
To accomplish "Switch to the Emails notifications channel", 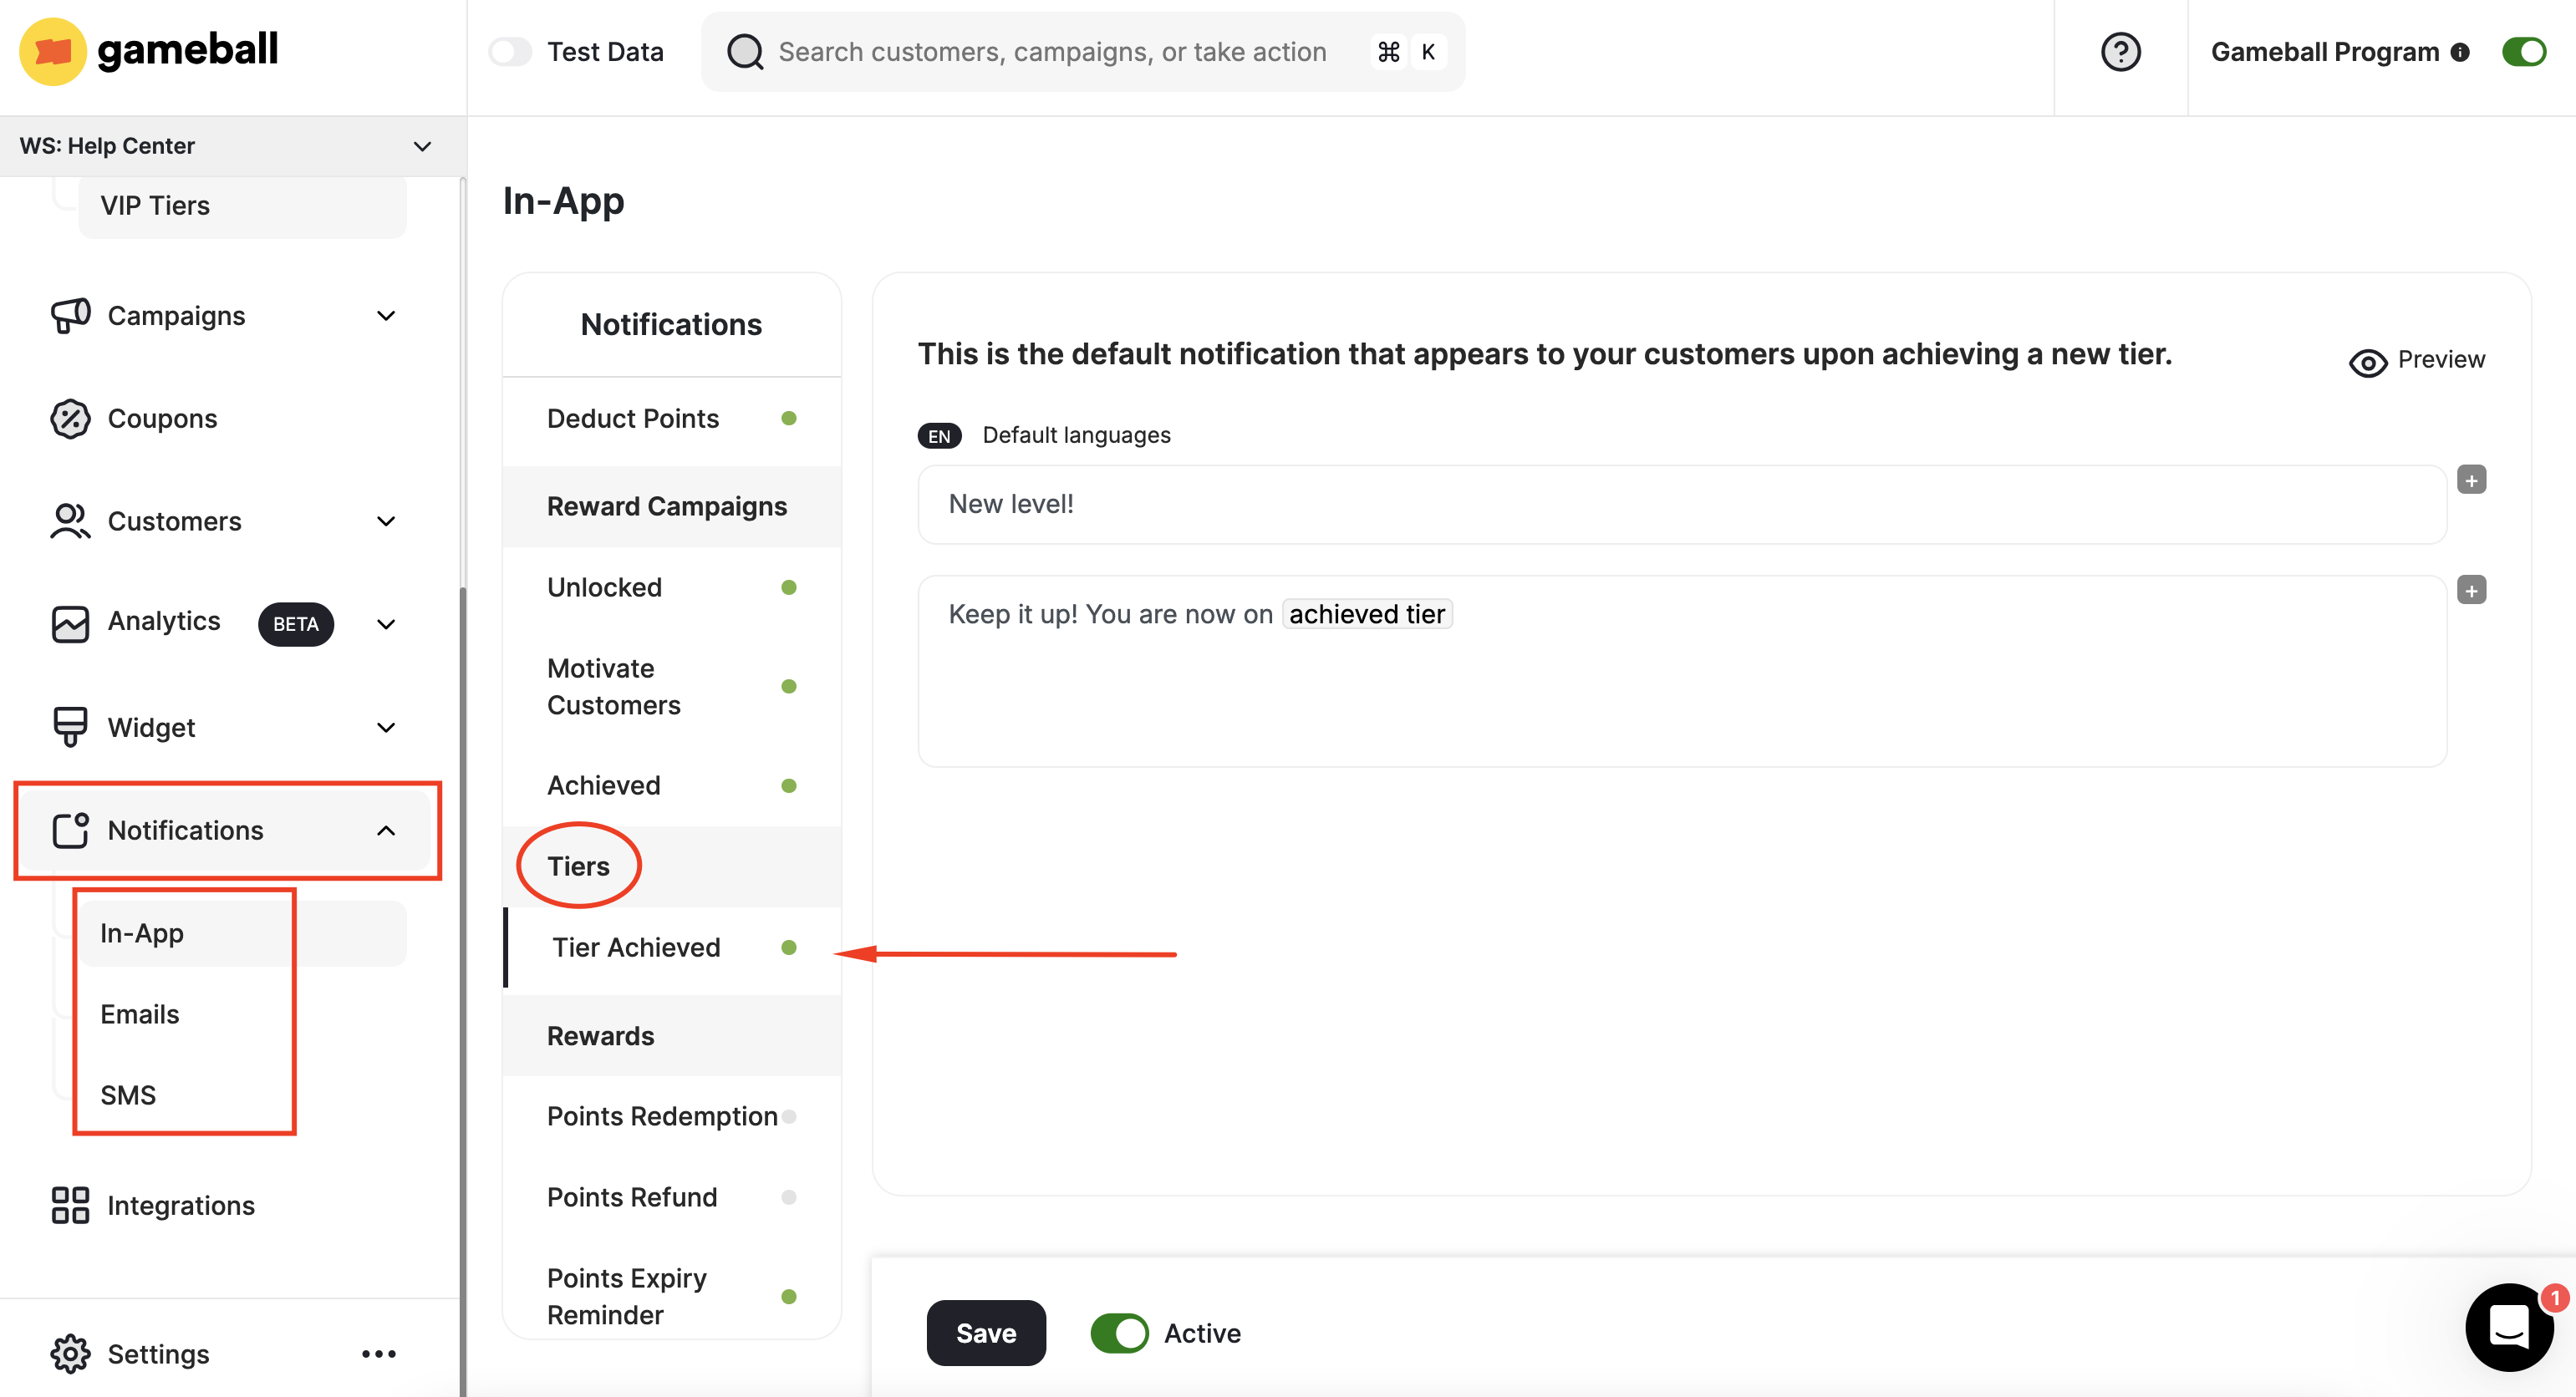I will [139, 1013].
